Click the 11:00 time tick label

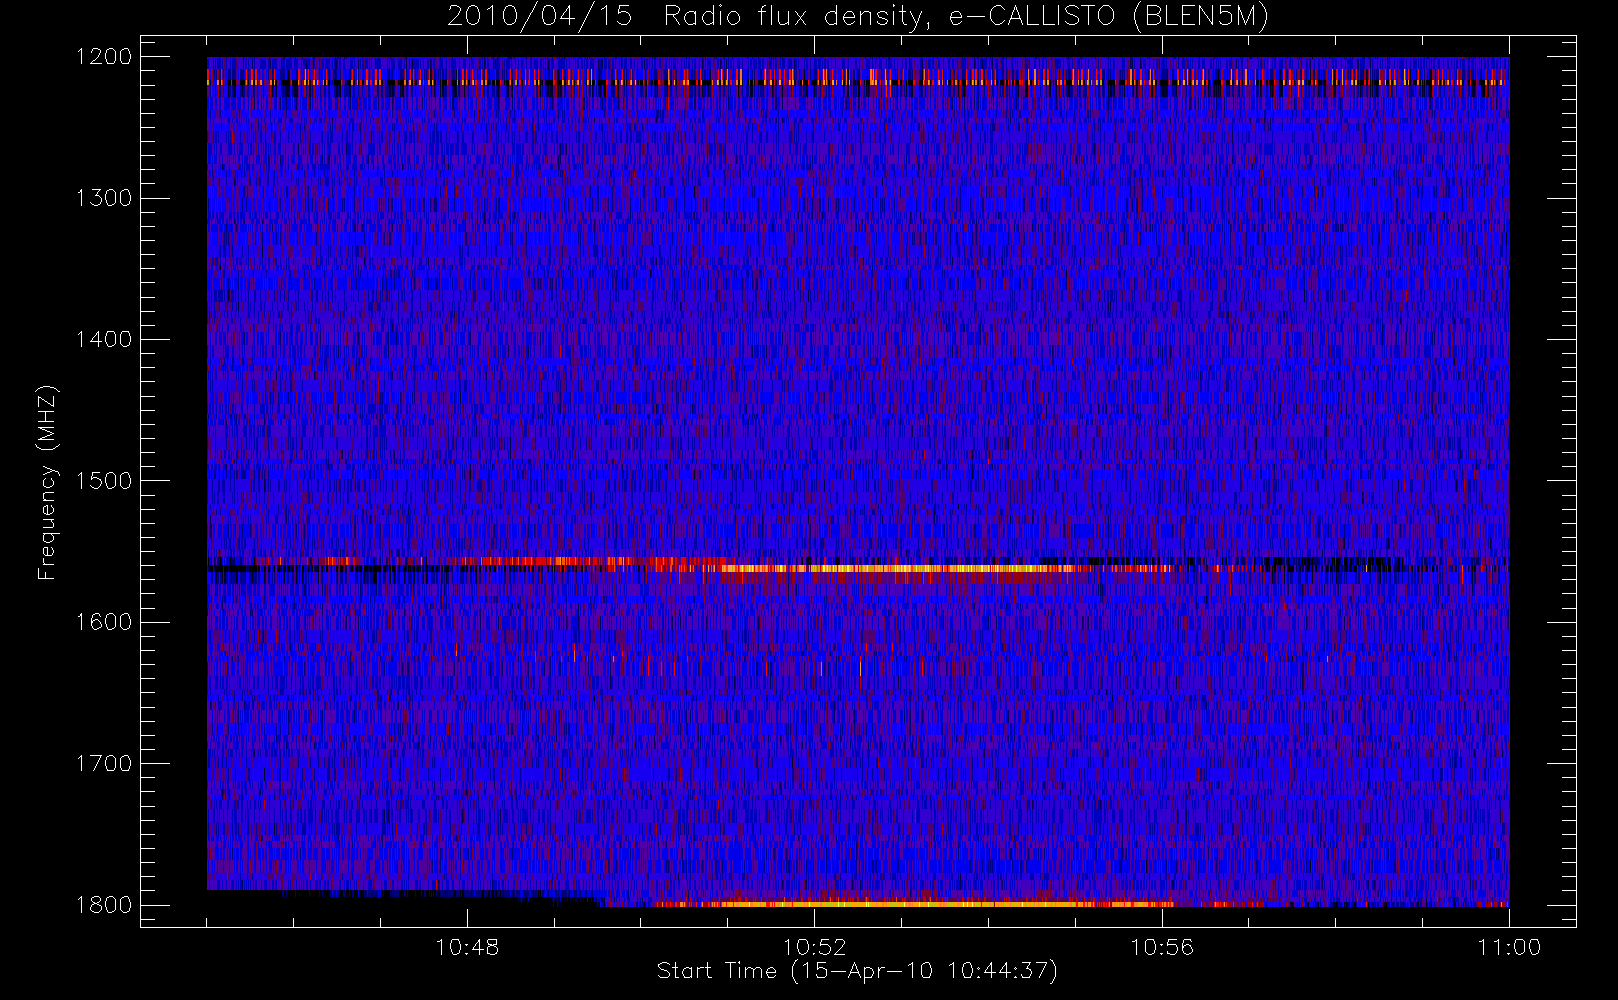click(1509, 947)
